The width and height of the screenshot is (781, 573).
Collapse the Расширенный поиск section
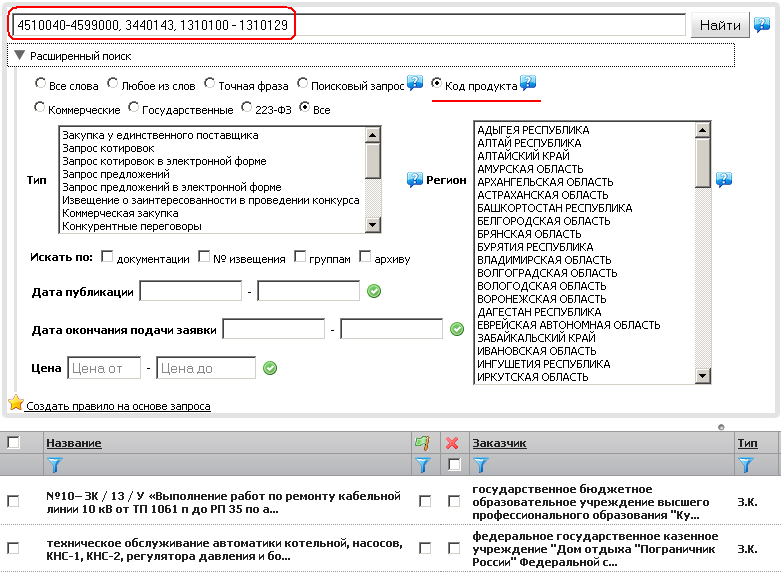coord(20,56)
